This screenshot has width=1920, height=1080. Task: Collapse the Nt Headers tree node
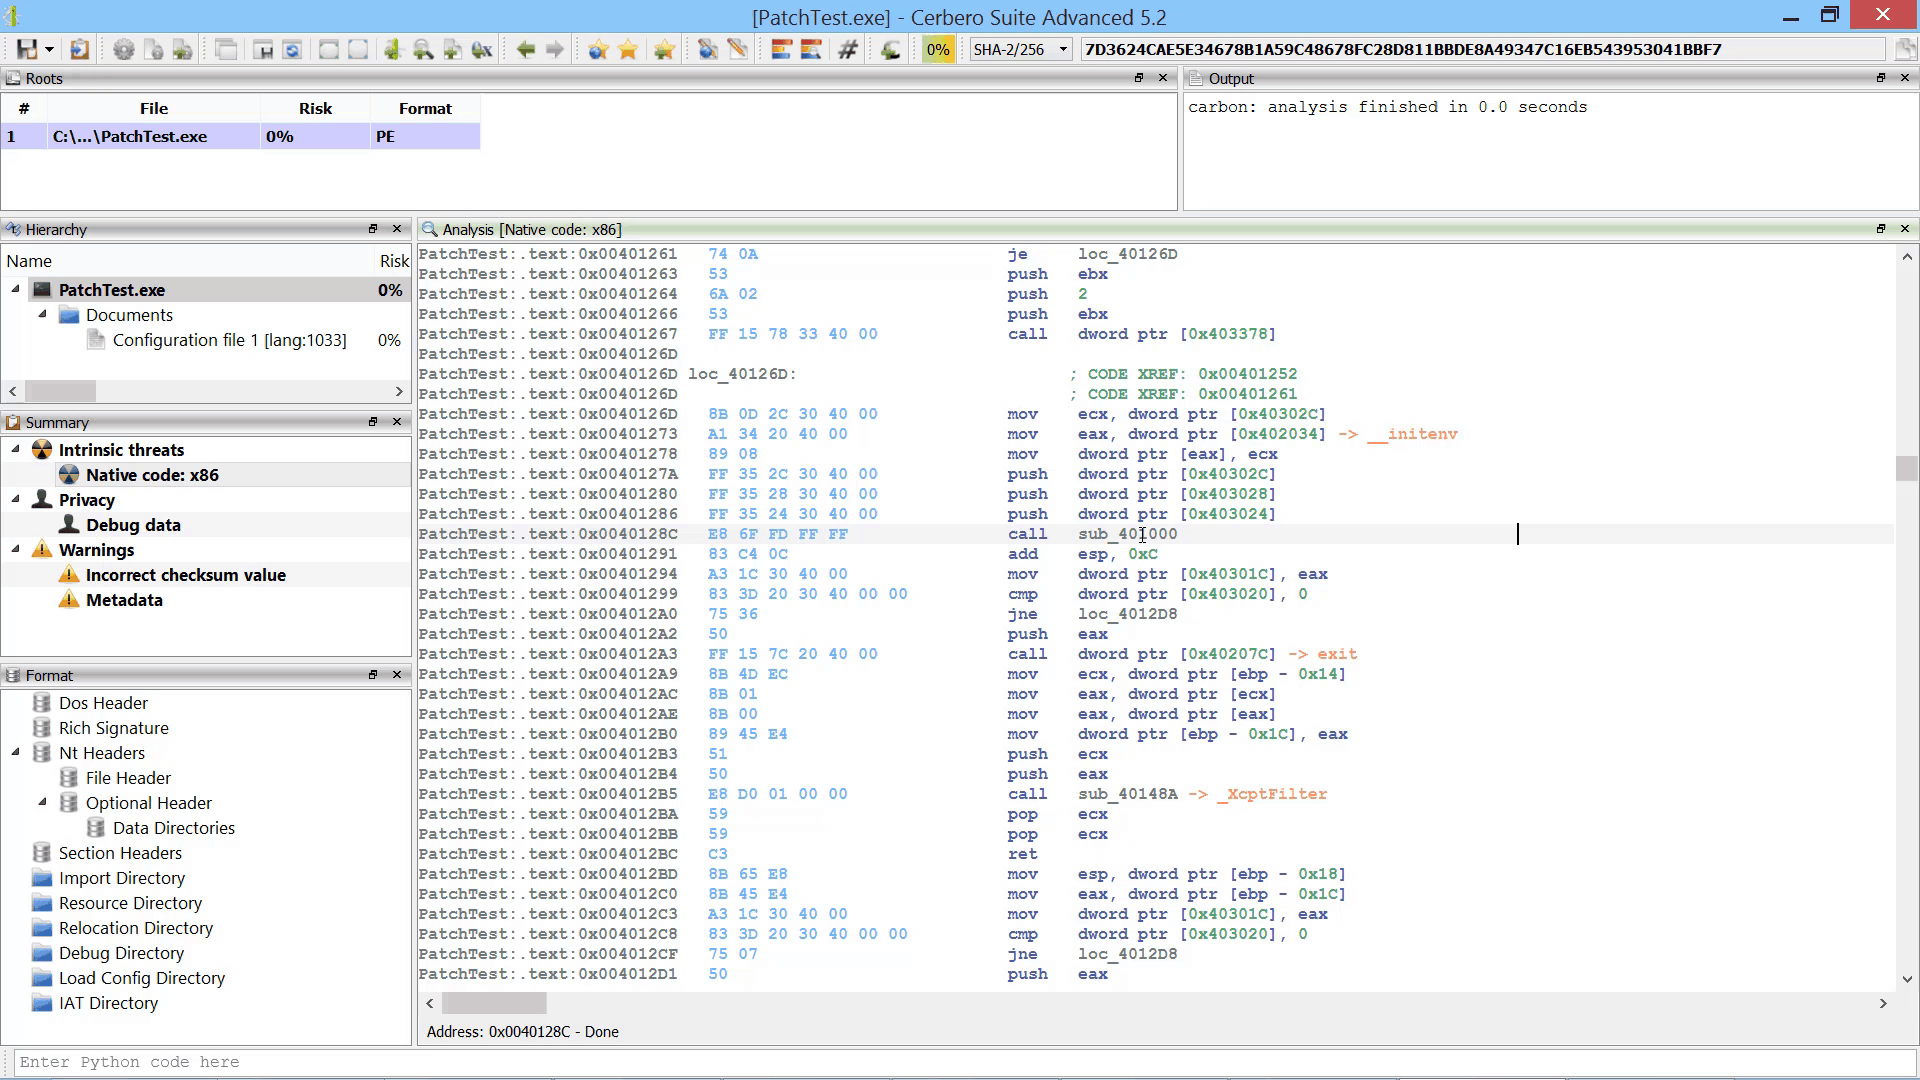click(x=16, y=752)
